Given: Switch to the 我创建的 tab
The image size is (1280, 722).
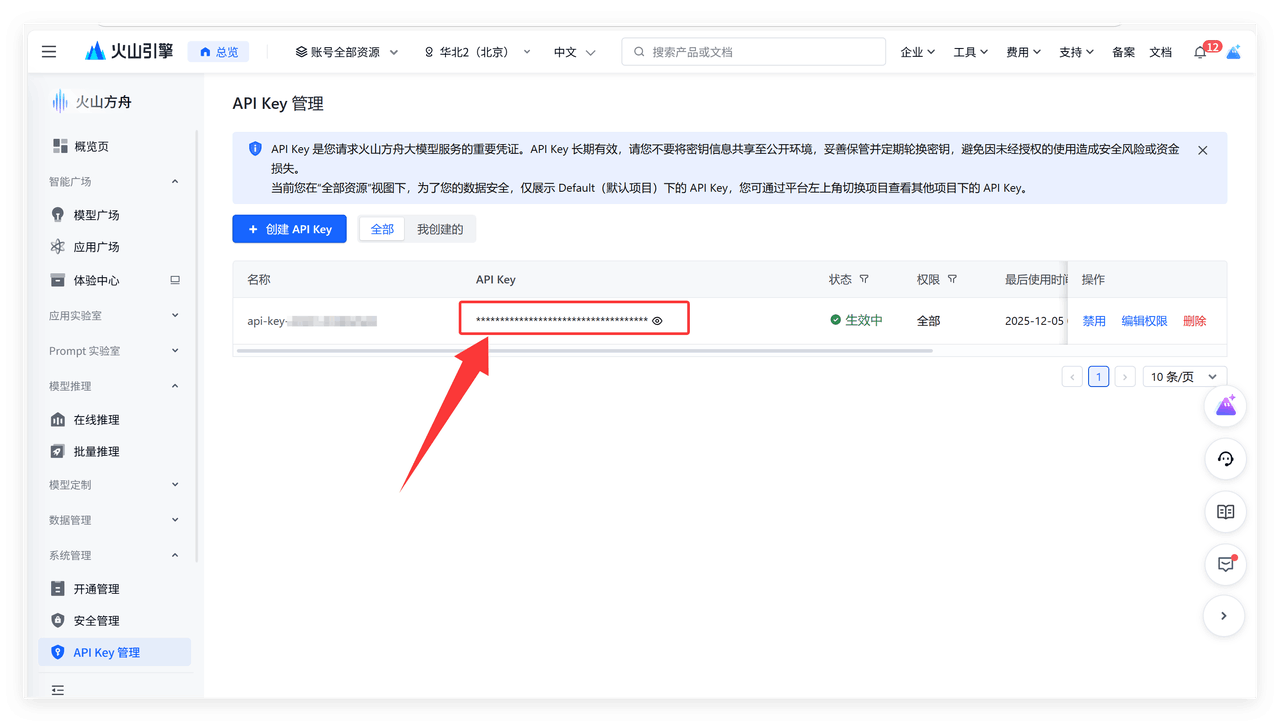Looking at the screenshot, I should tap(440, 229).
